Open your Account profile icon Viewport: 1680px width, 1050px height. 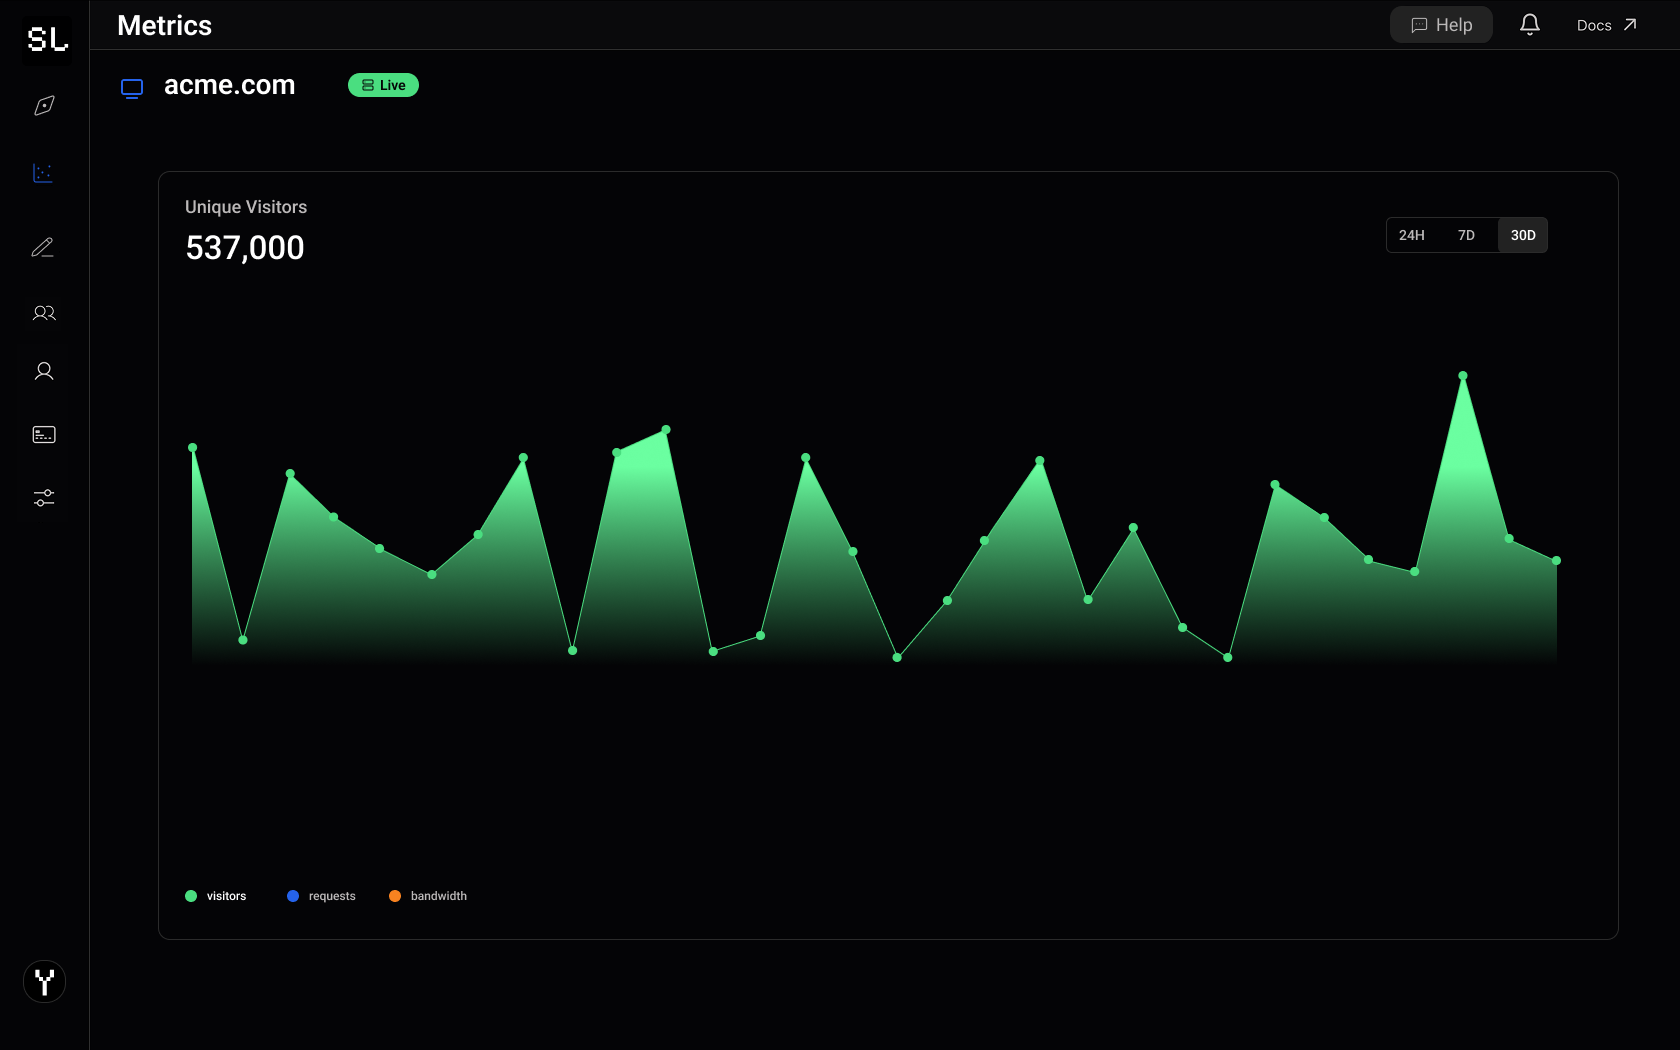(x=44, y=371)
